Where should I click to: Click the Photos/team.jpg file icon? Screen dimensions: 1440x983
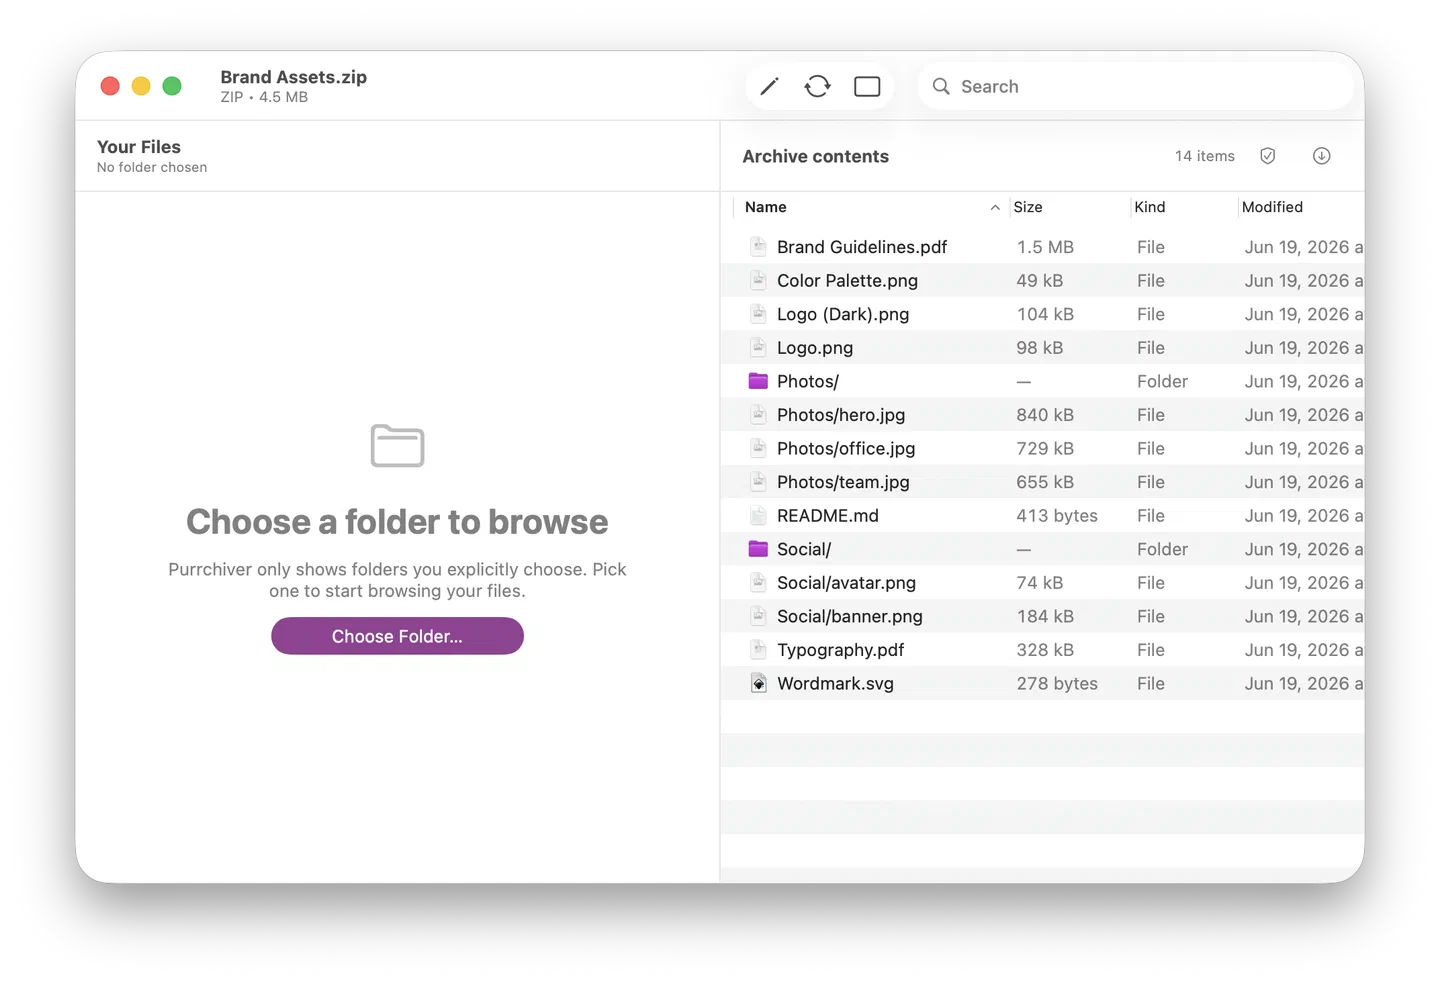click(759, 482)
